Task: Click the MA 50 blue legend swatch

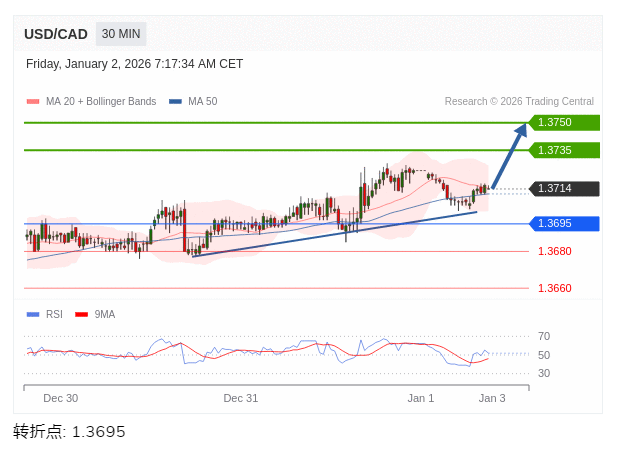Action: click(x=175, y=102)
